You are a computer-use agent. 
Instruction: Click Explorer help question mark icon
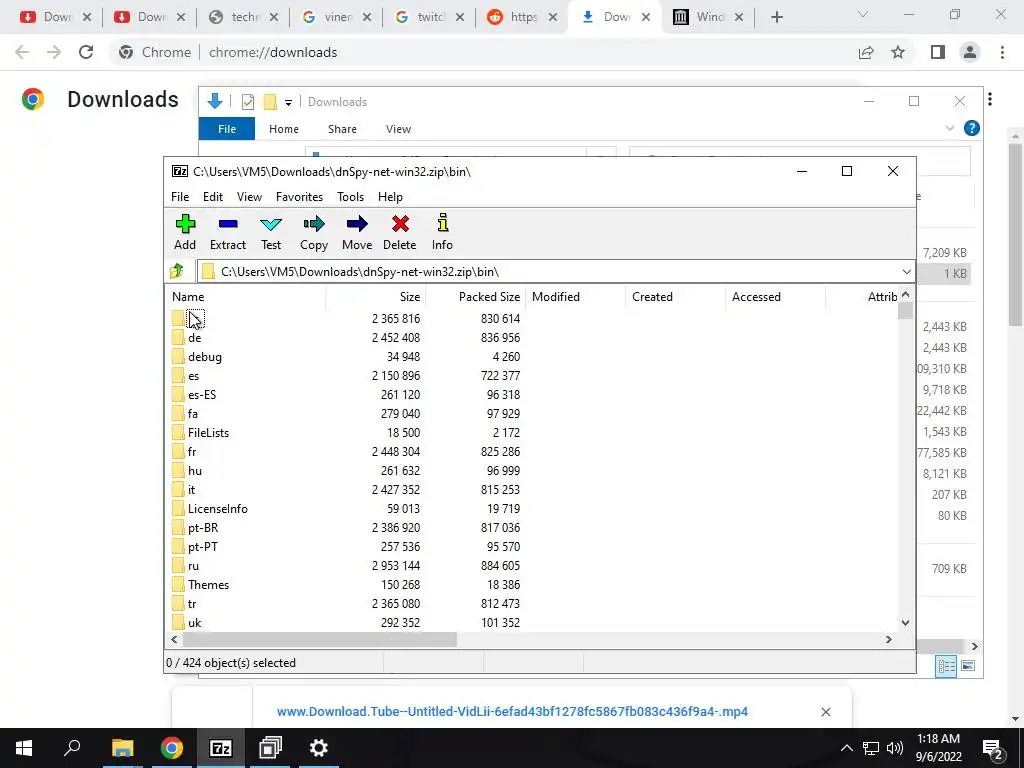[972, 128]
